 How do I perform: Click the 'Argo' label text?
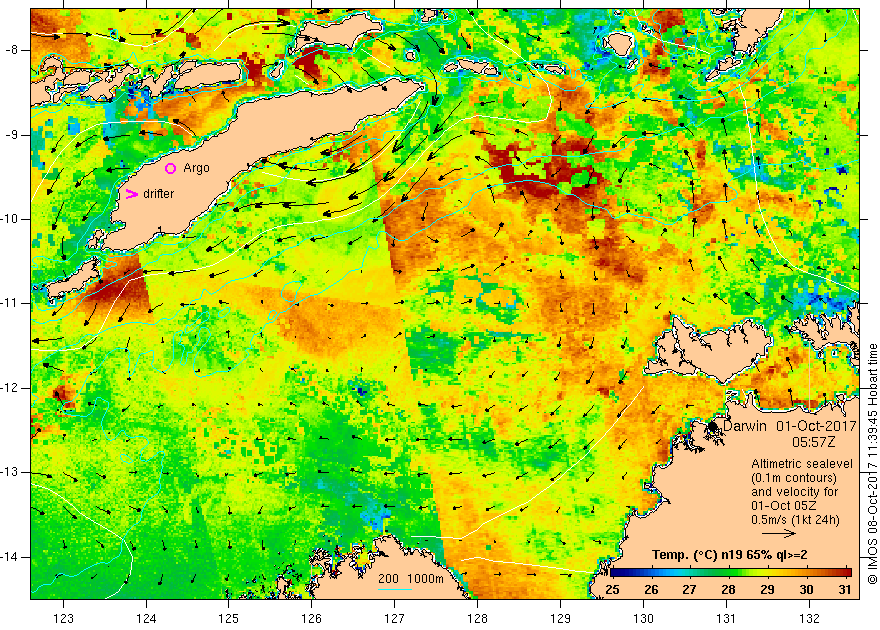(x=196, y=168)
